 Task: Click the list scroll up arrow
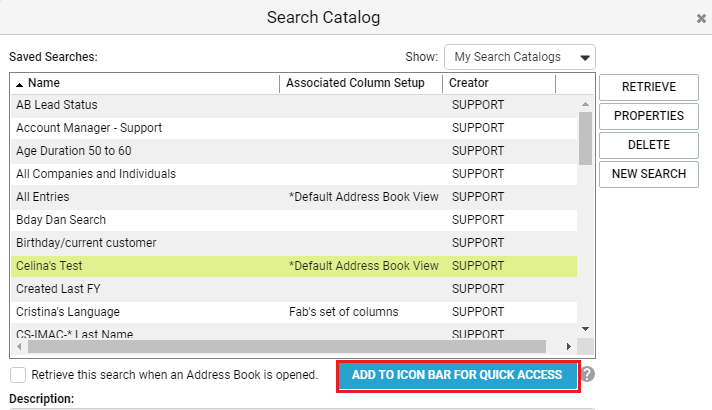click(x=585, y=104)
